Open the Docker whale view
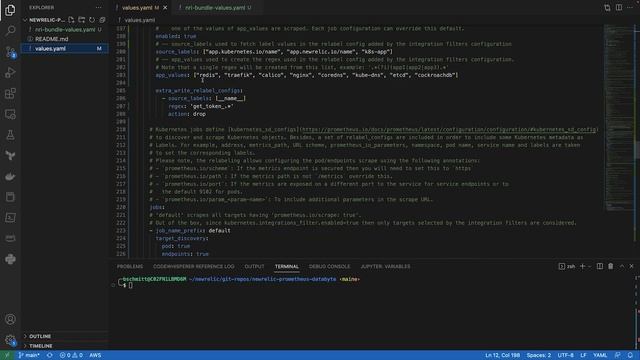Image resolution: width=640 pixels, height=360 pixels. click(x=10, y=176)
